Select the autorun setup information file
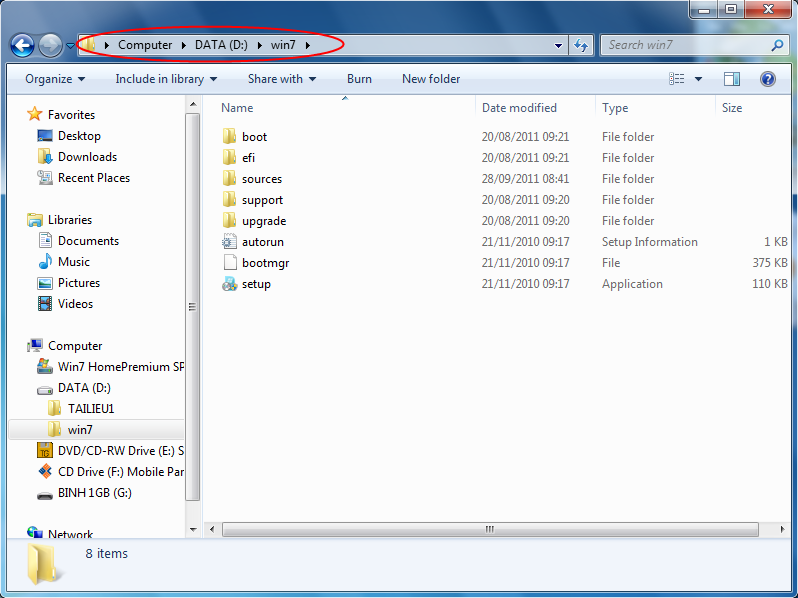The image size is (798, 598). [262, 242]
